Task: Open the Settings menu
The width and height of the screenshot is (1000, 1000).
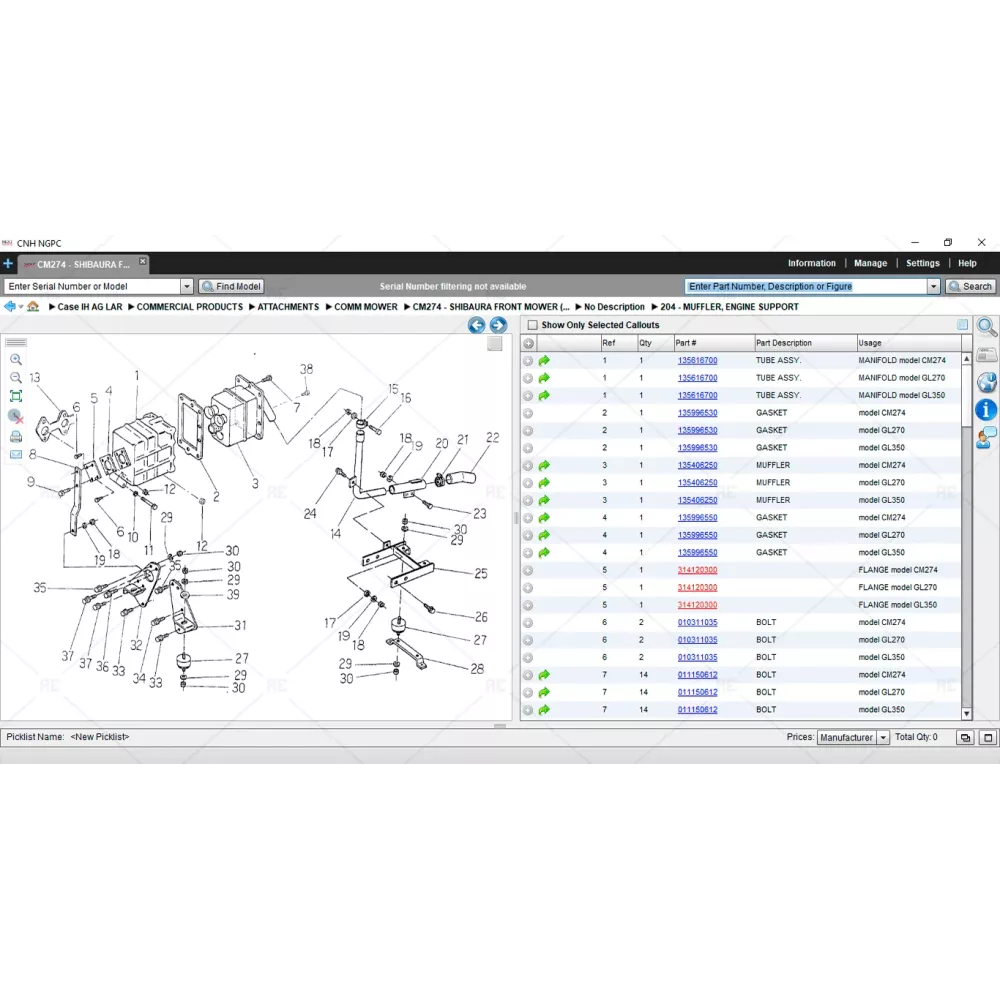Action: (x=922, y=263)
